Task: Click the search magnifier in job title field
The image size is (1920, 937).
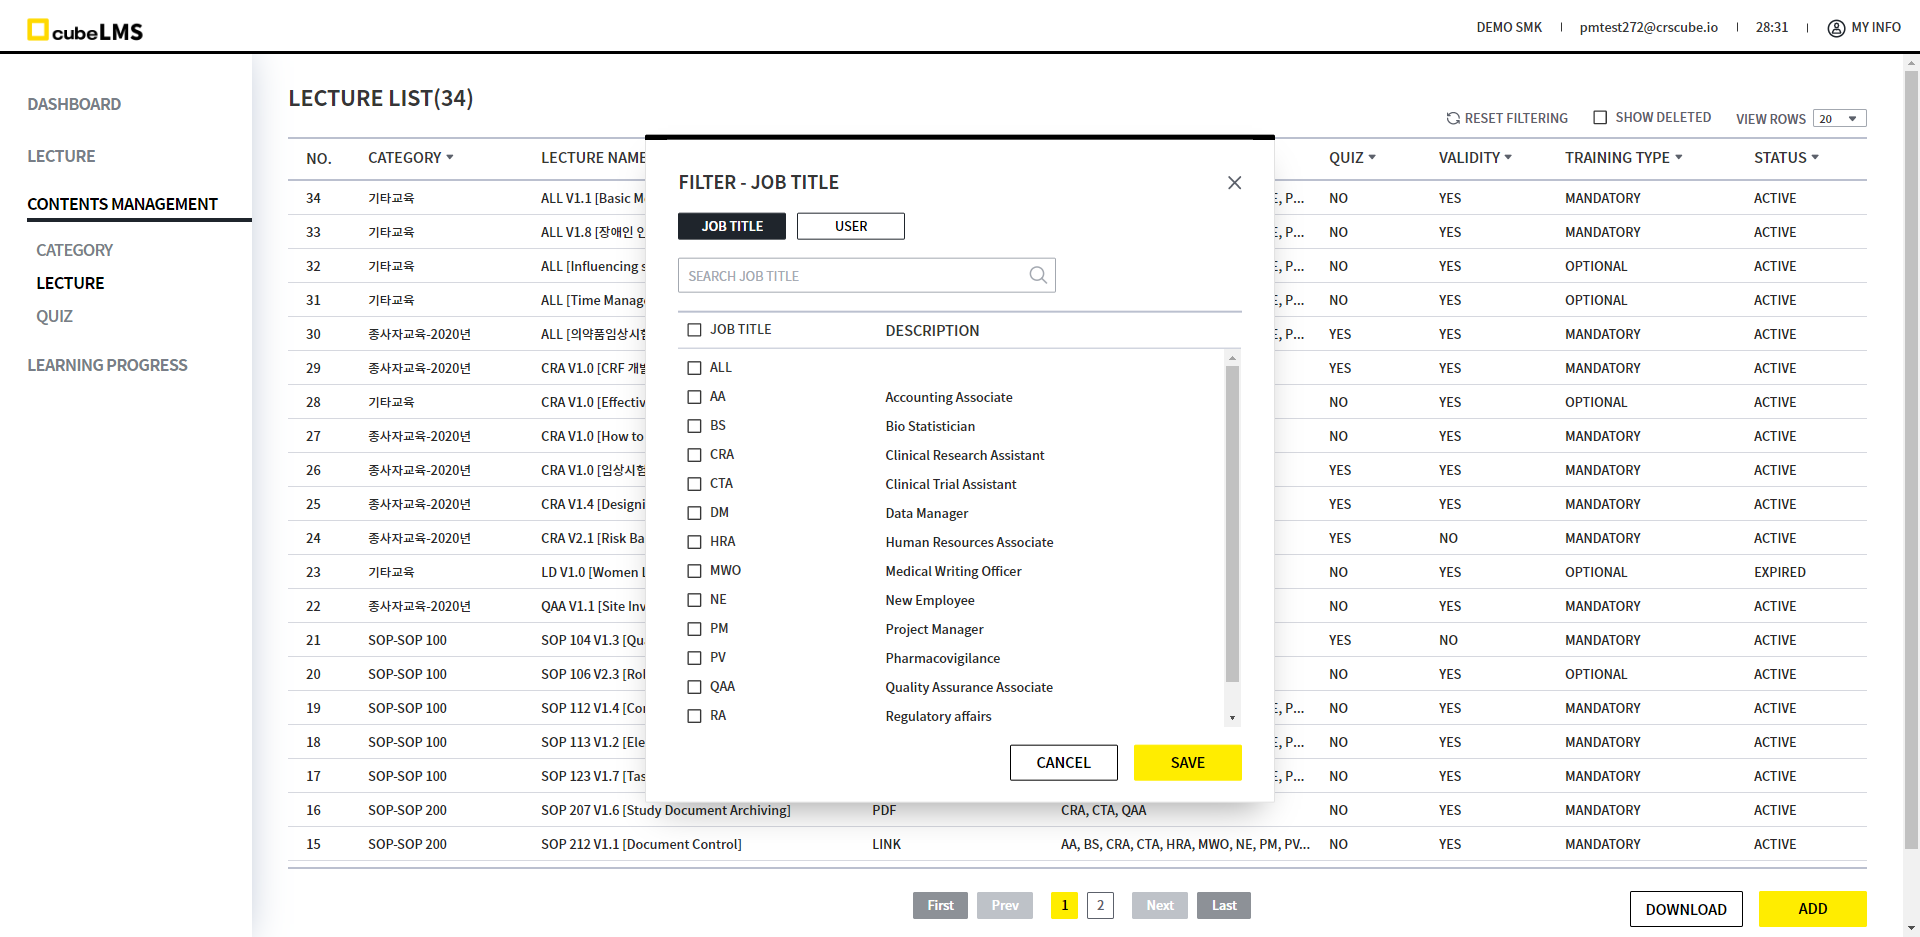Action: (x=1038, y=275)
